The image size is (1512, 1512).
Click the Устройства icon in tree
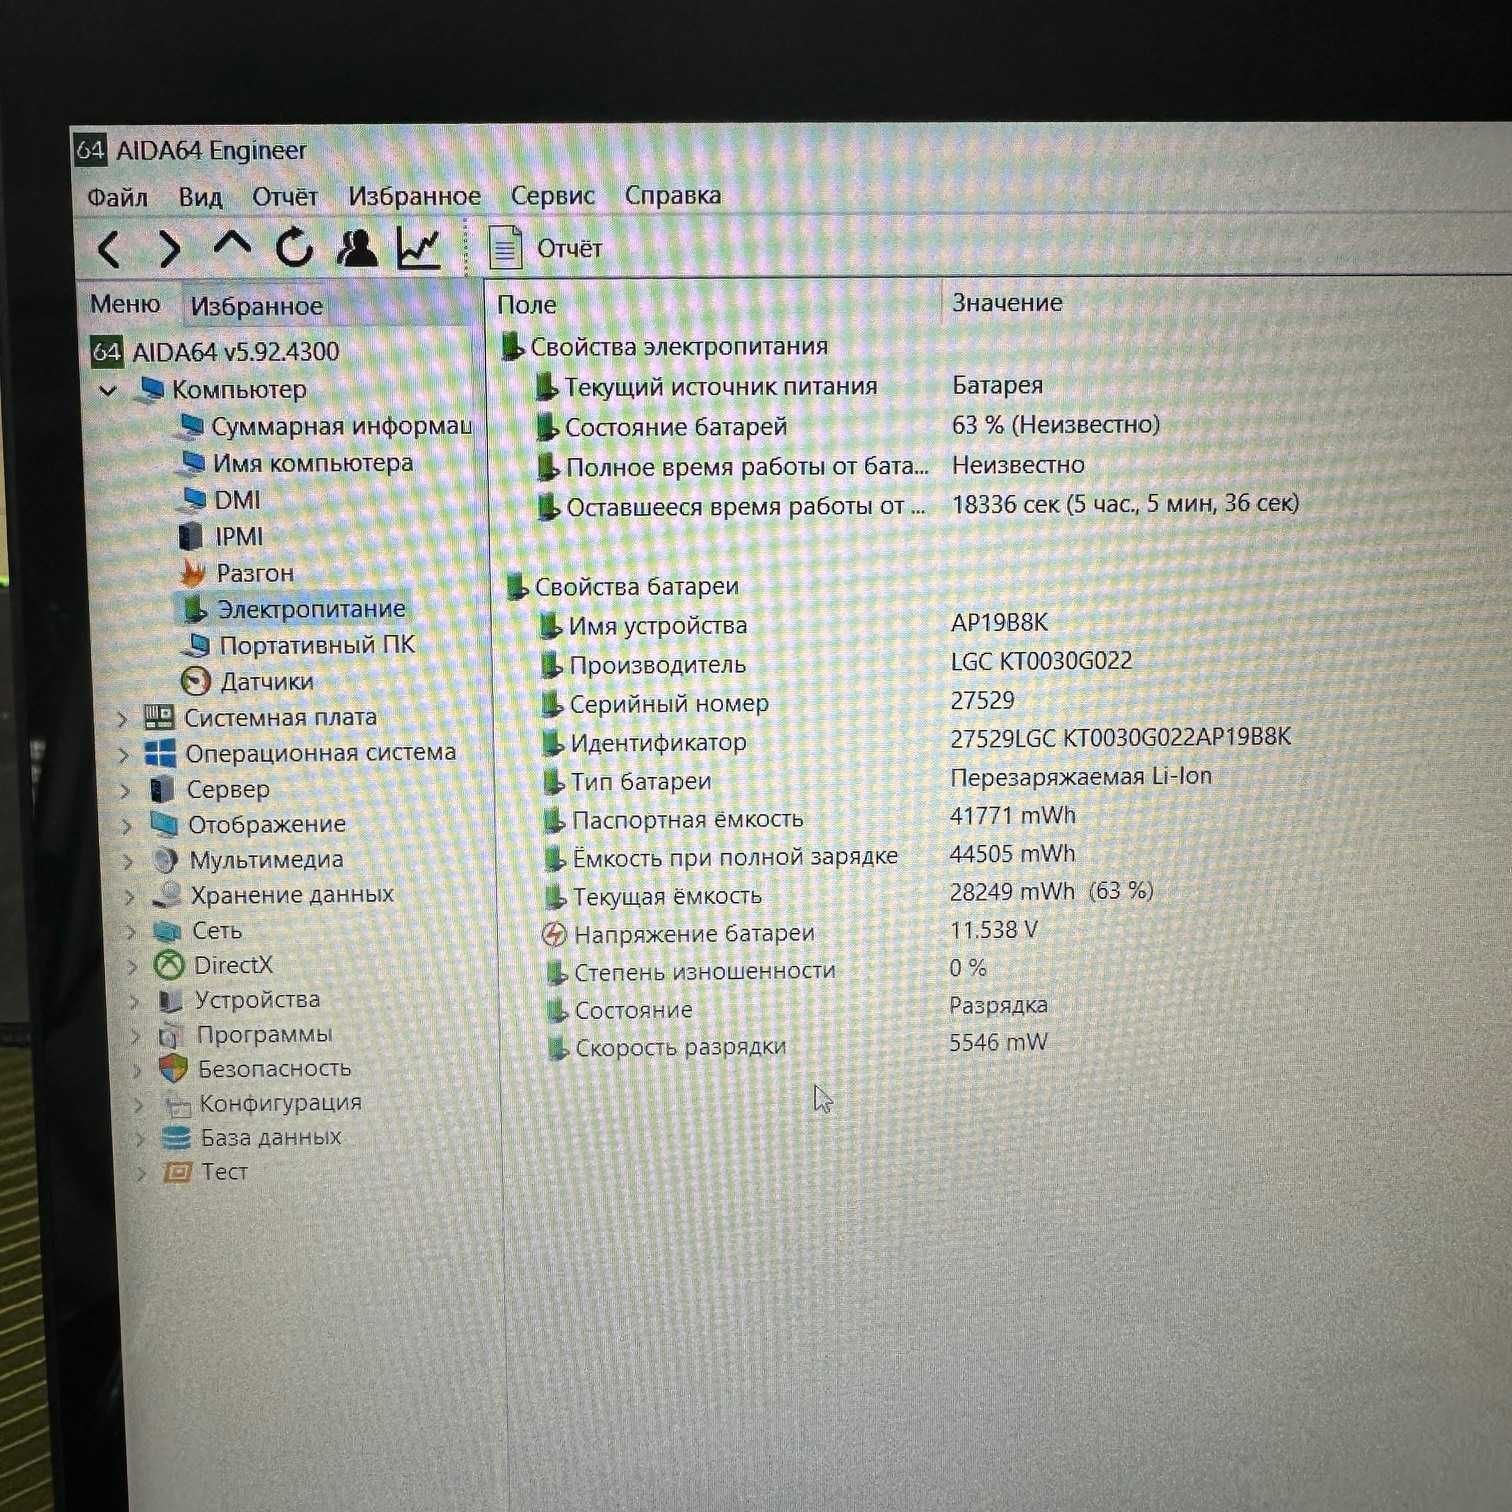pyautogui.click(x=171, y=1001)
